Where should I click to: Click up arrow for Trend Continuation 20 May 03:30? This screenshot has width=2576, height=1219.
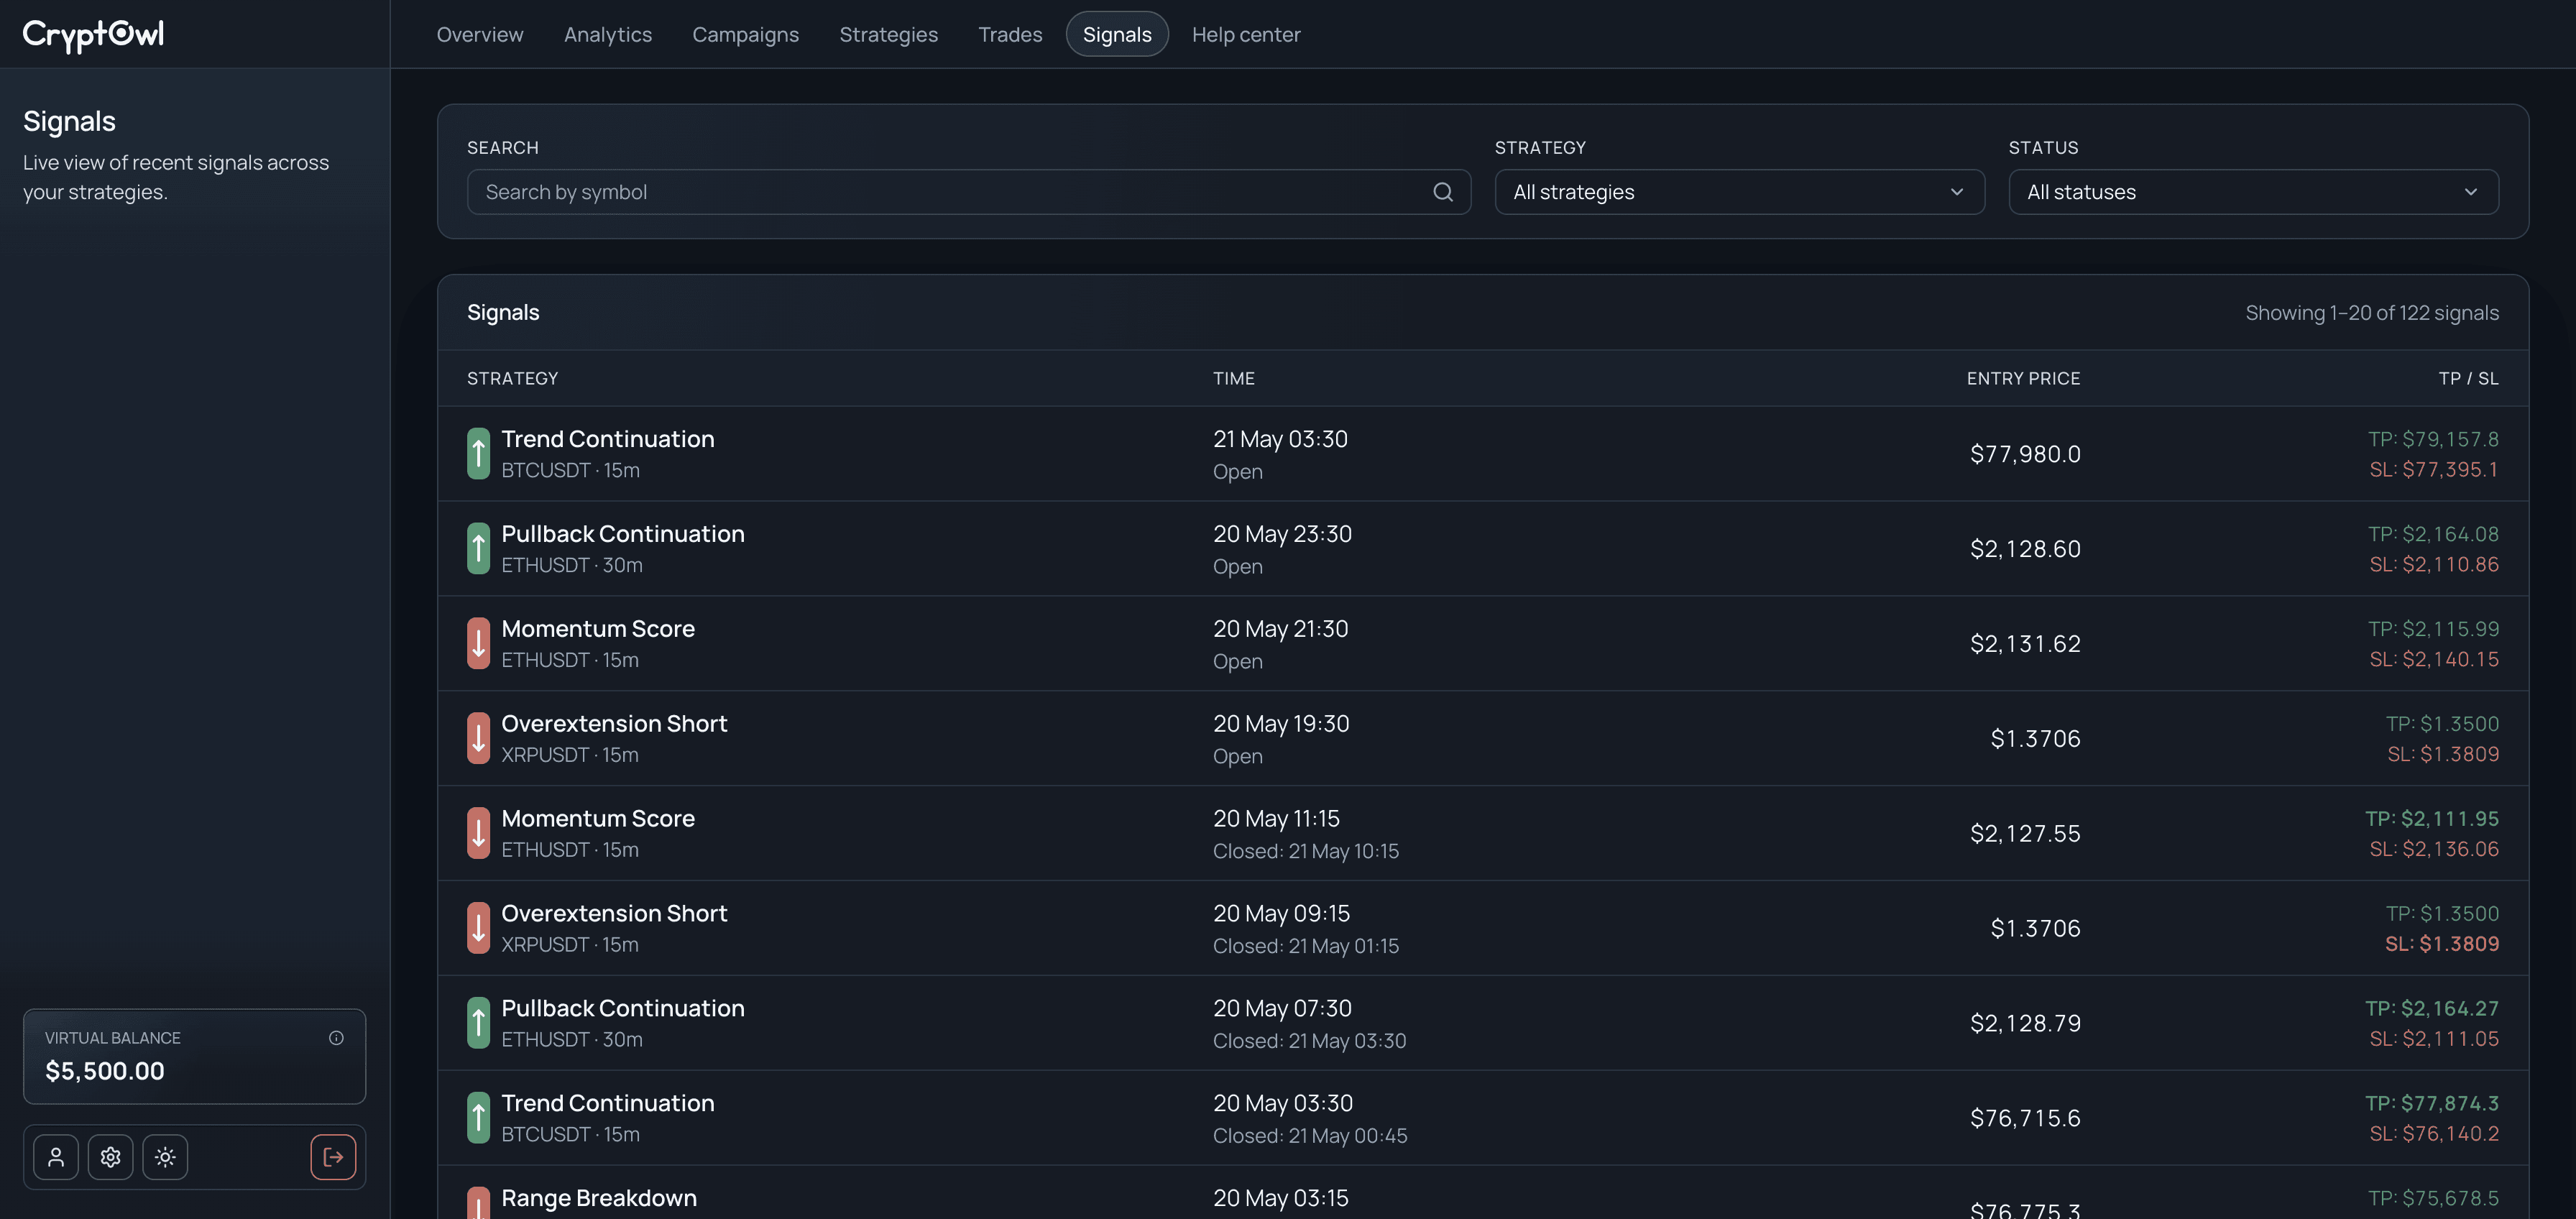[478, 1118]
